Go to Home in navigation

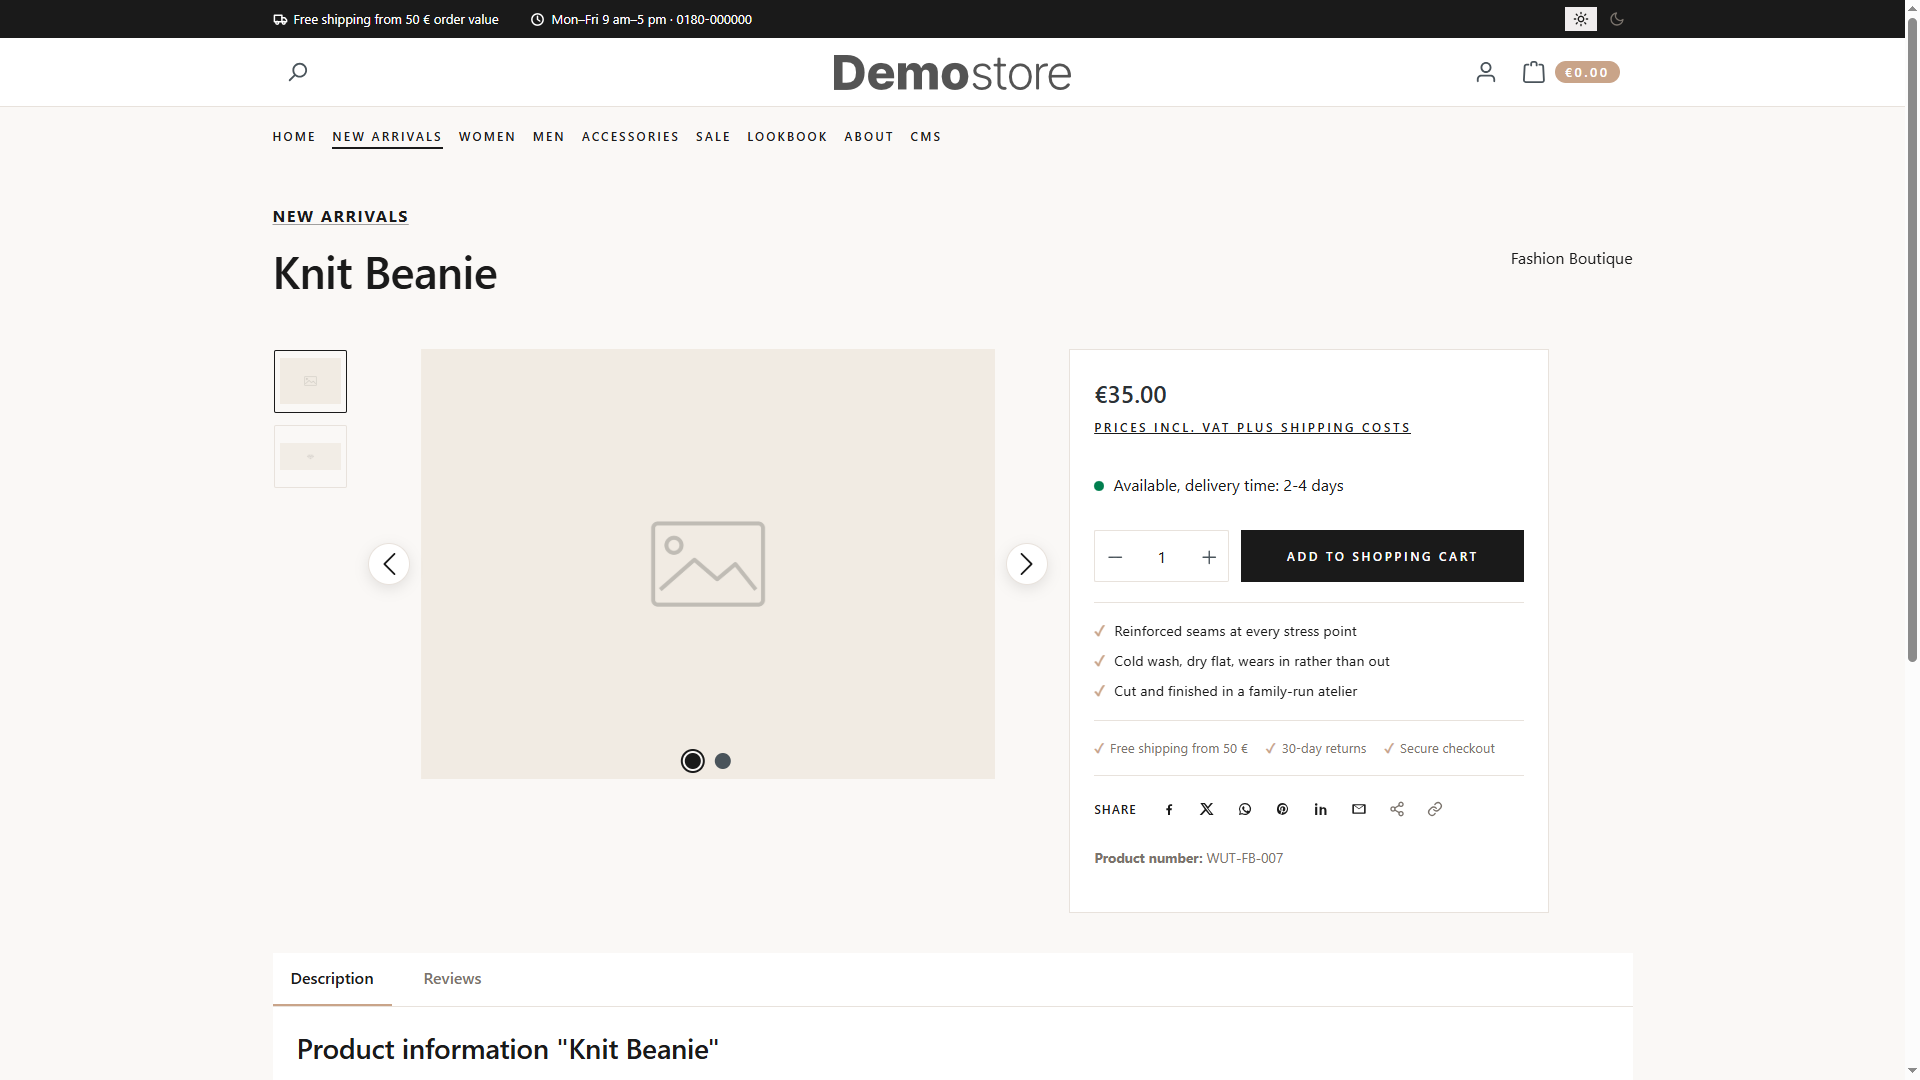pos(294,137)
